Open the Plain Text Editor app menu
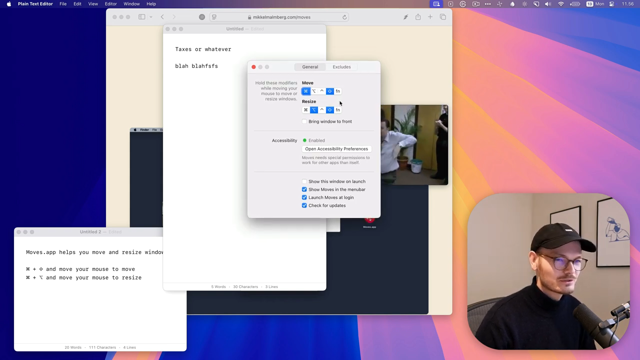 click(35, 4)
